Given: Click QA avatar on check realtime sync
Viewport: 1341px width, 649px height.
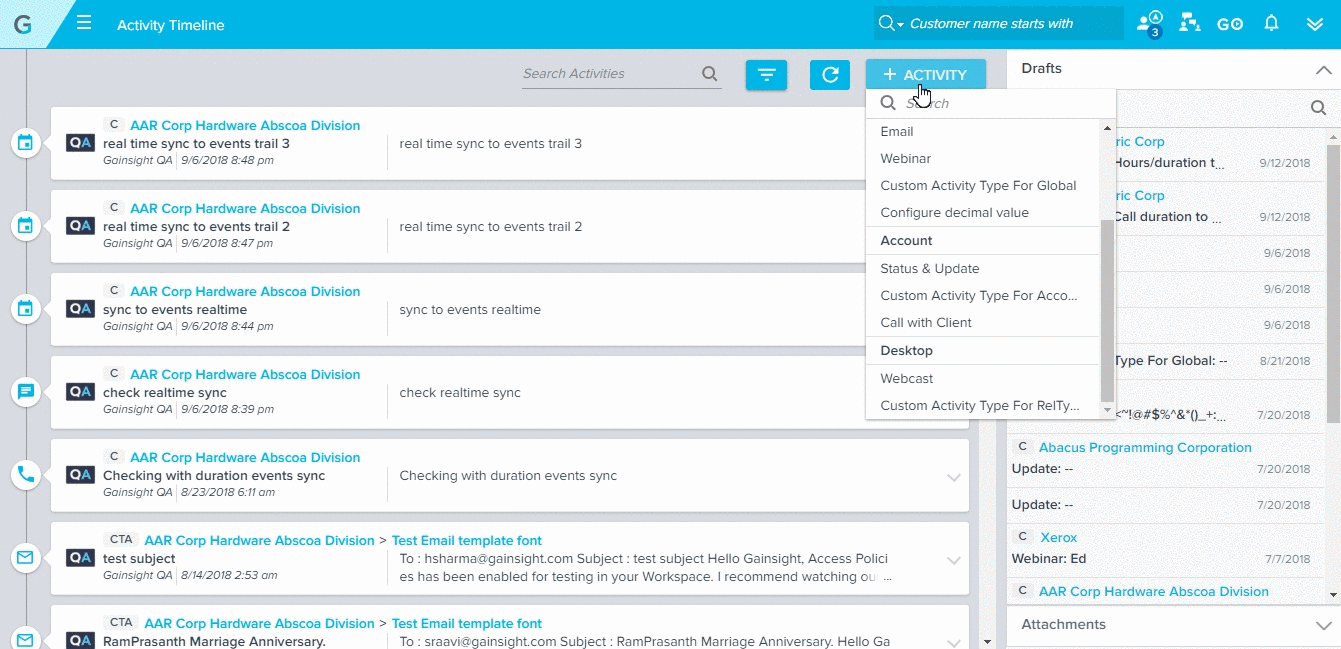Looking at the screenshot, I should [x=81, y=392].
